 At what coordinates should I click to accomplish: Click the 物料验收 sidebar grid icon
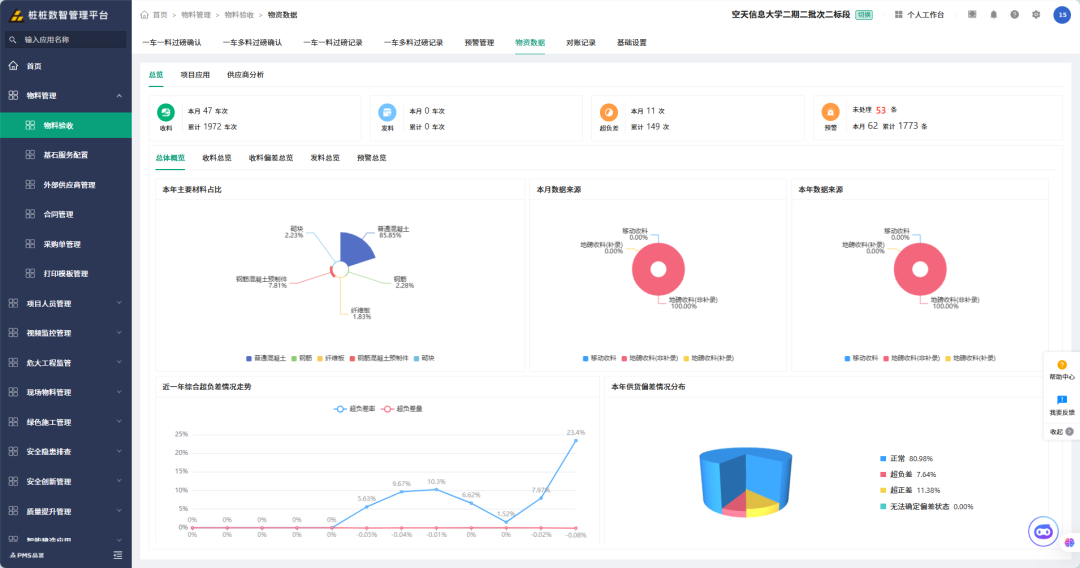(x=30, y=125)
